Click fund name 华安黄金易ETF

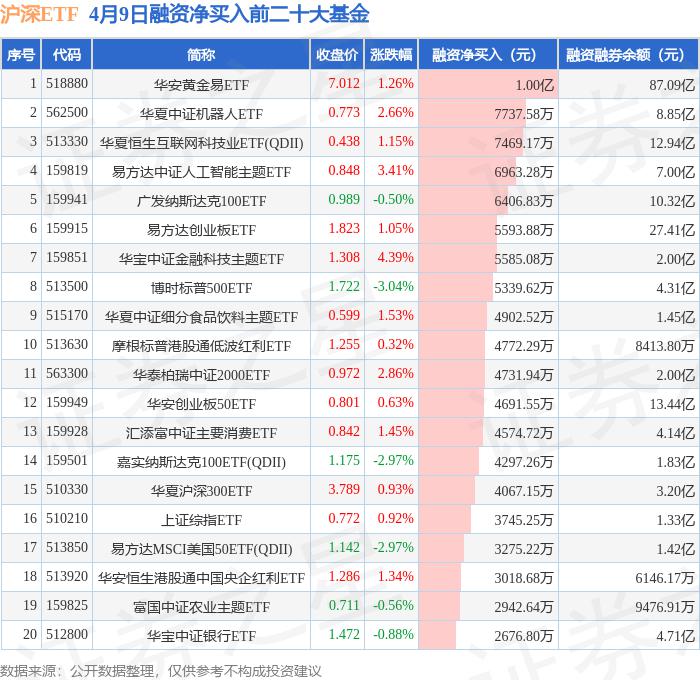point(201,84)
